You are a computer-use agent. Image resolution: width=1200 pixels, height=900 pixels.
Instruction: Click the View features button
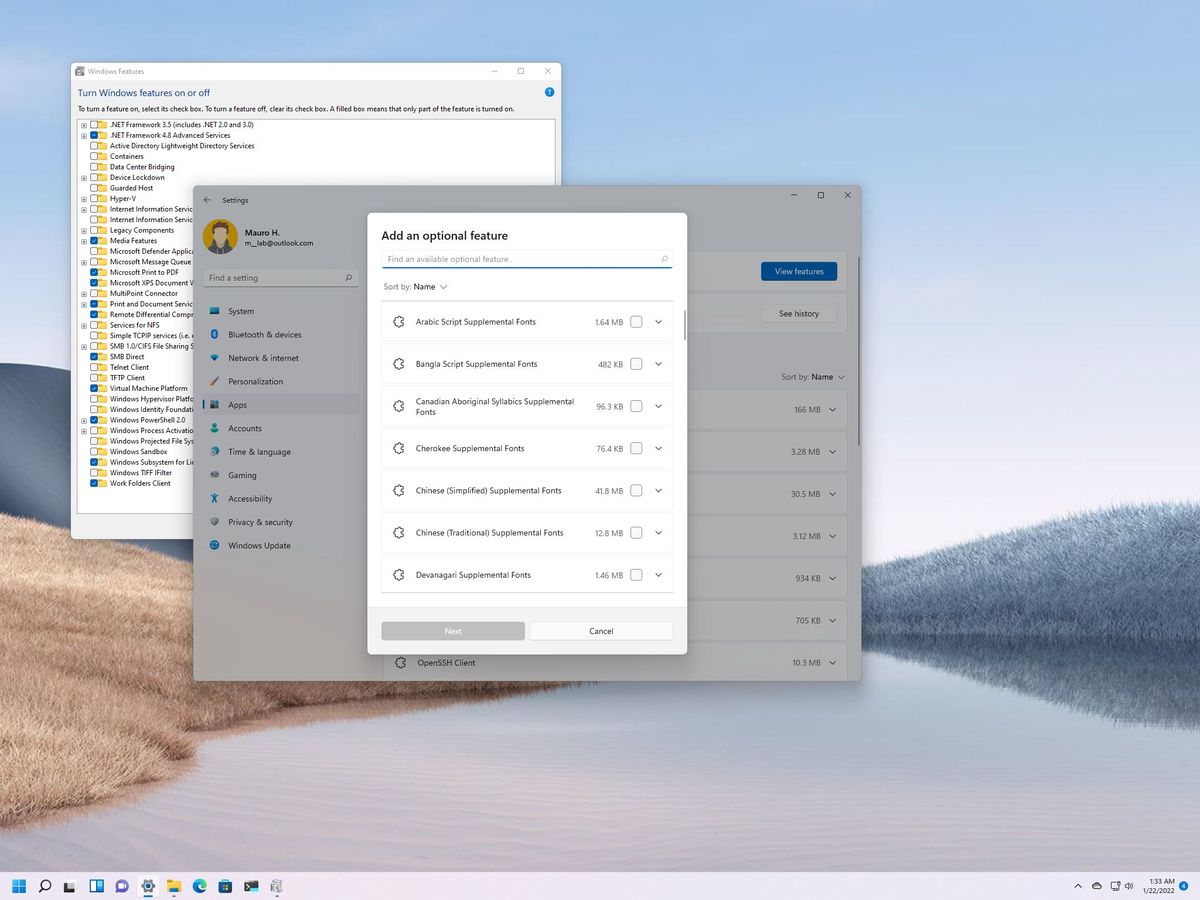tap(798, 271)
